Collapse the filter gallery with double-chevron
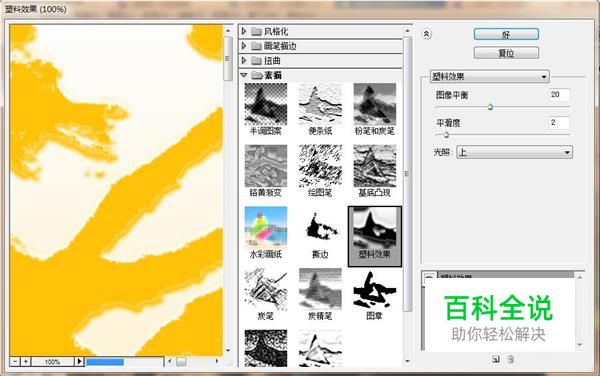Viewport: 600px width, 376px height. pos(426,34)
